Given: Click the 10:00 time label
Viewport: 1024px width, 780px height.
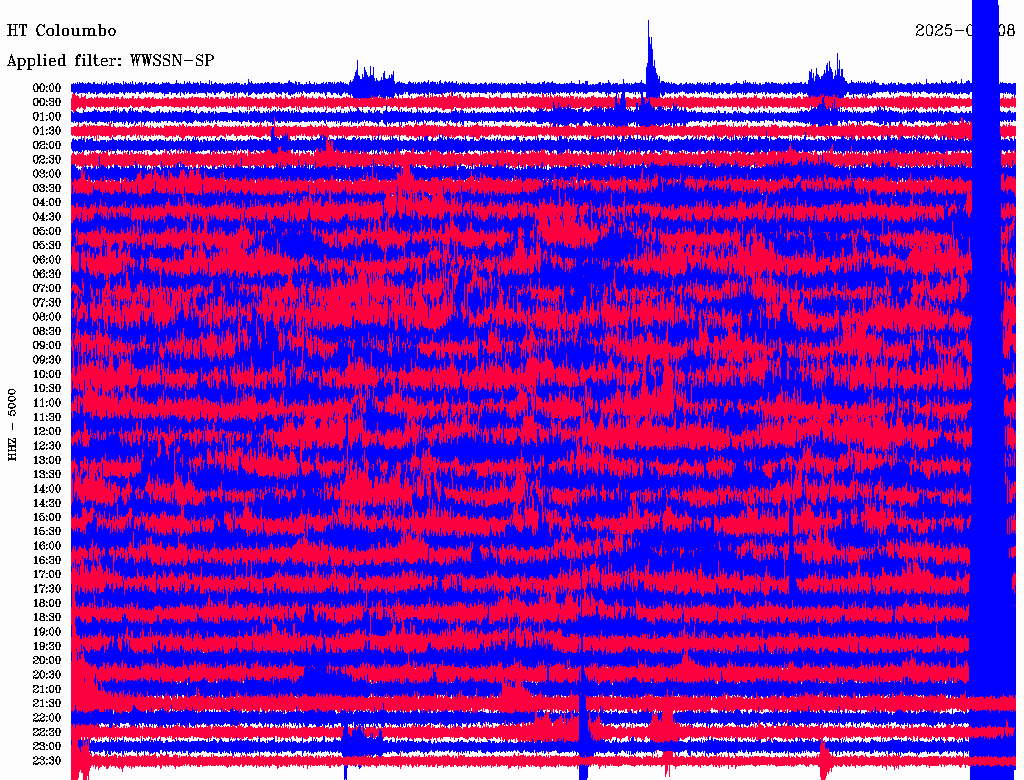Looking at the screenshot, I should [x=47, y=374].
